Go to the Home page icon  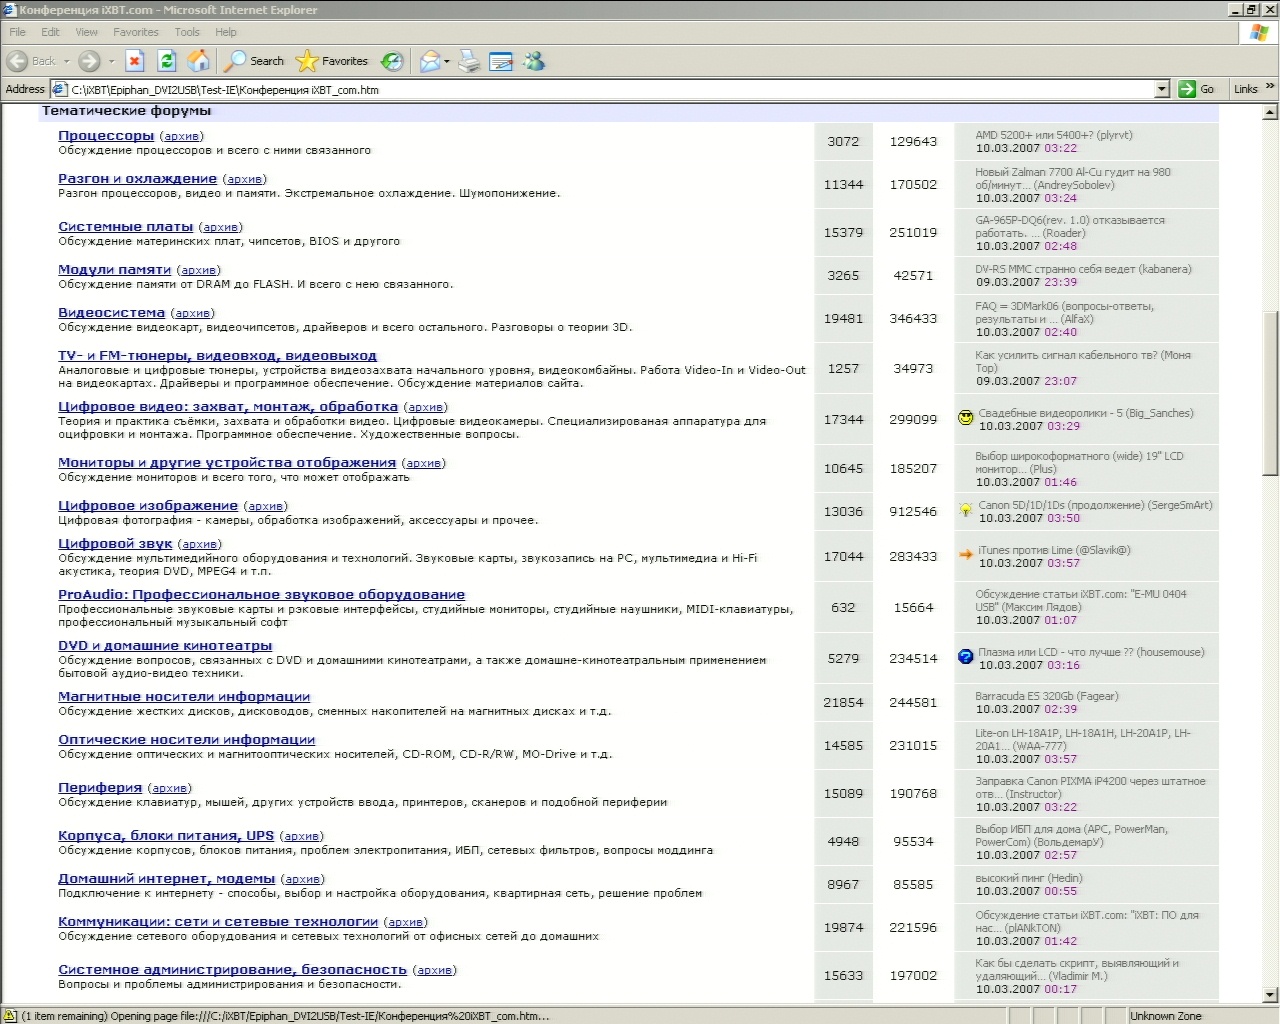tap(199, 61)
